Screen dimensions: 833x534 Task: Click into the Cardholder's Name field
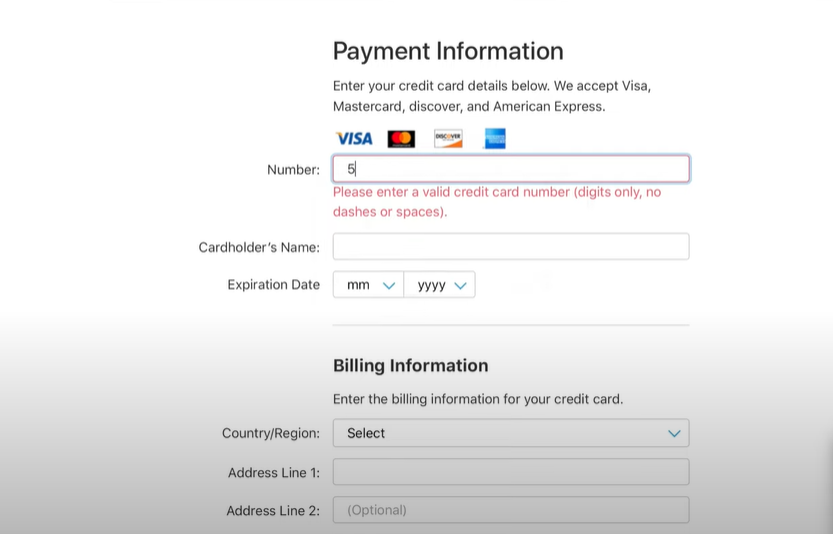(511, 247)
